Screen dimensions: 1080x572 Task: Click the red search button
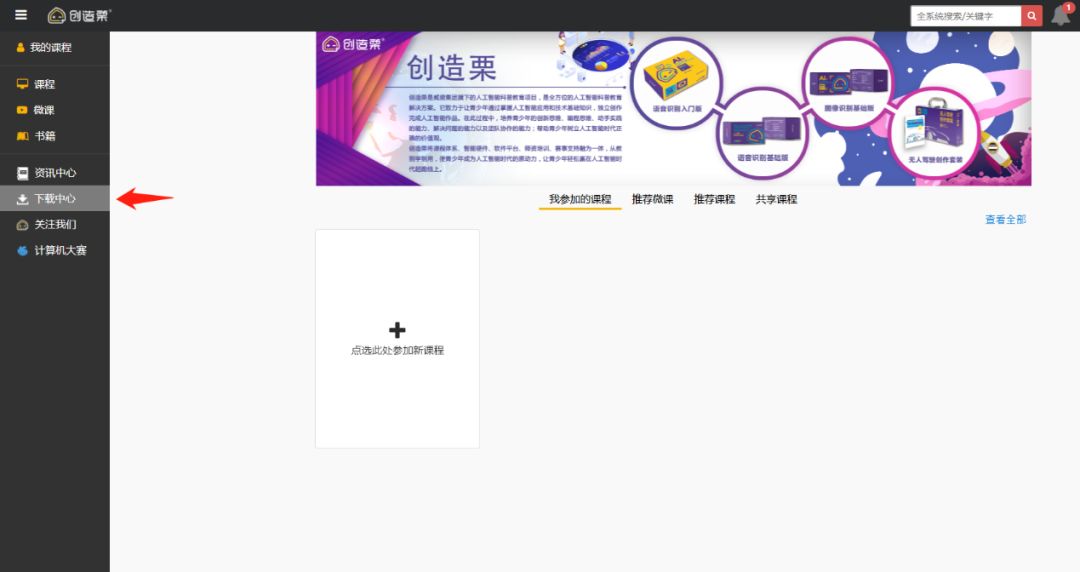1031,16
